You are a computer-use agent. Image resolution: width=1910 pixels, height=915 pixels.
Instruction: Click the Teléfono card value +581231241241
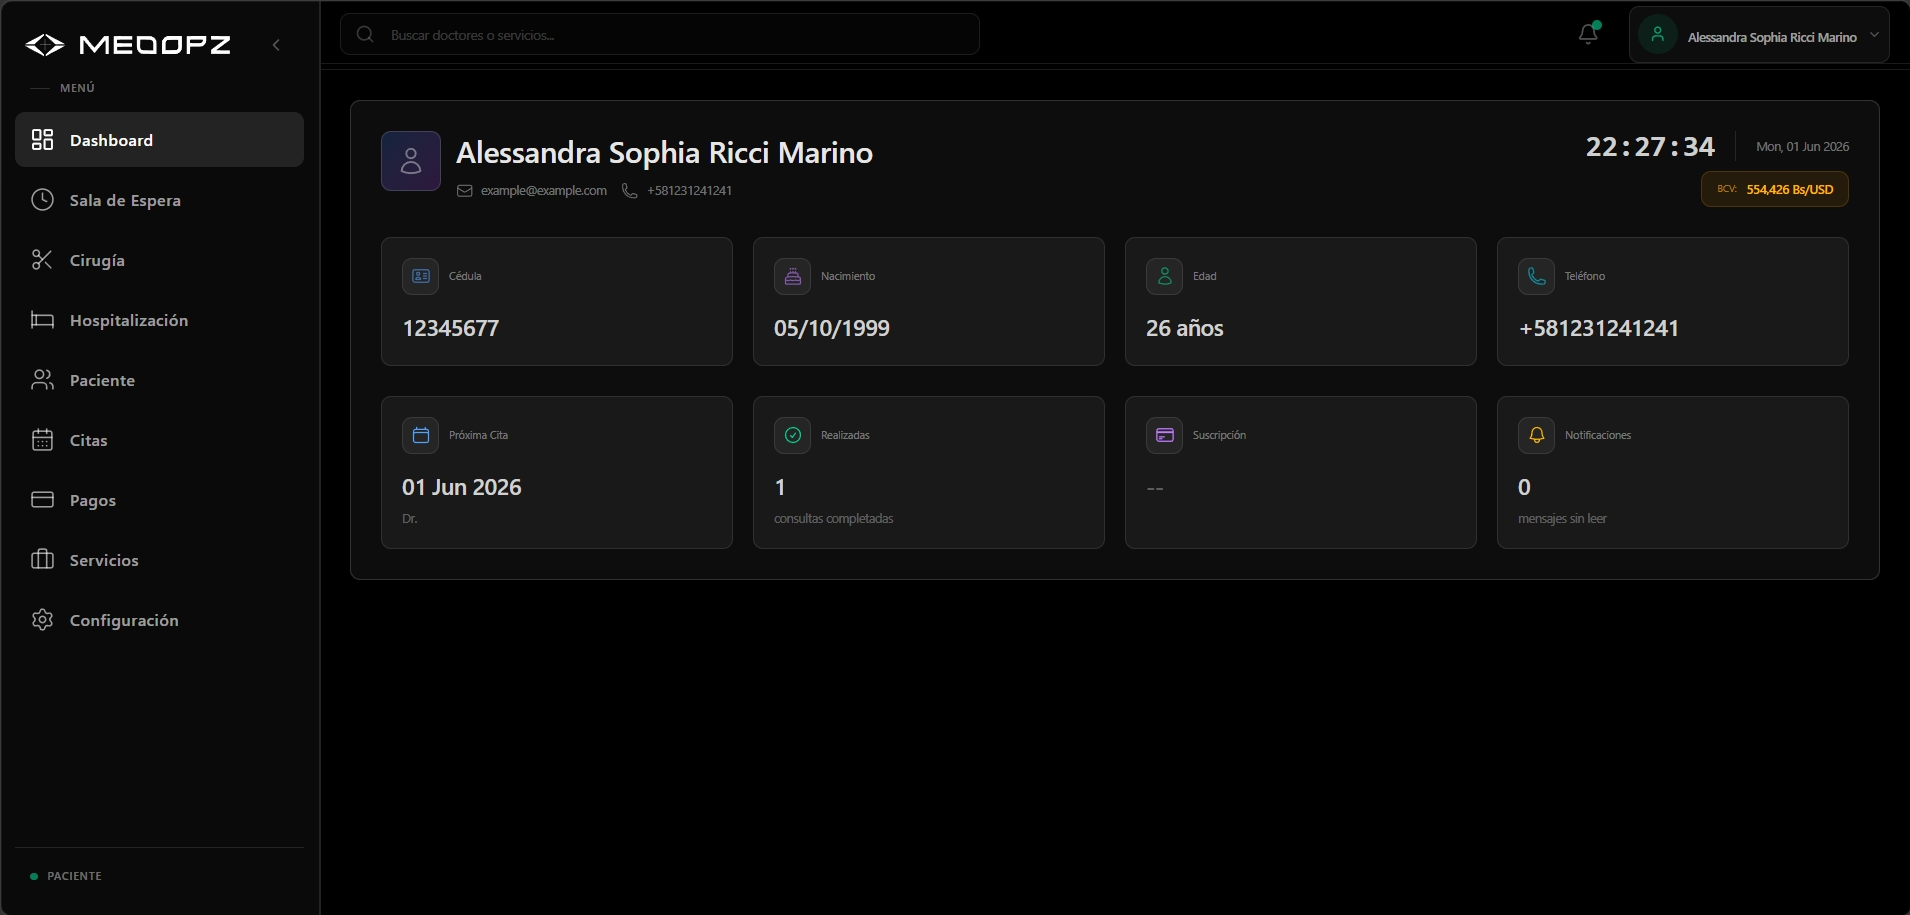[1599, 328]
